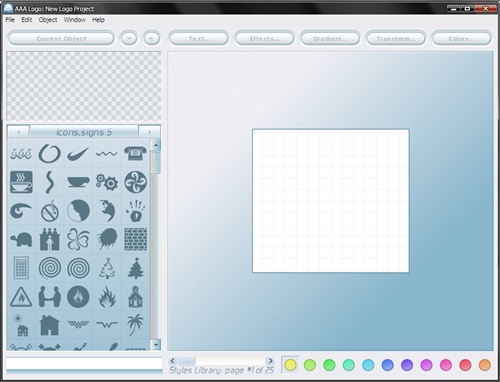500x382 pixels.
Task: Select the flame in circle icon
Action: 78,297
